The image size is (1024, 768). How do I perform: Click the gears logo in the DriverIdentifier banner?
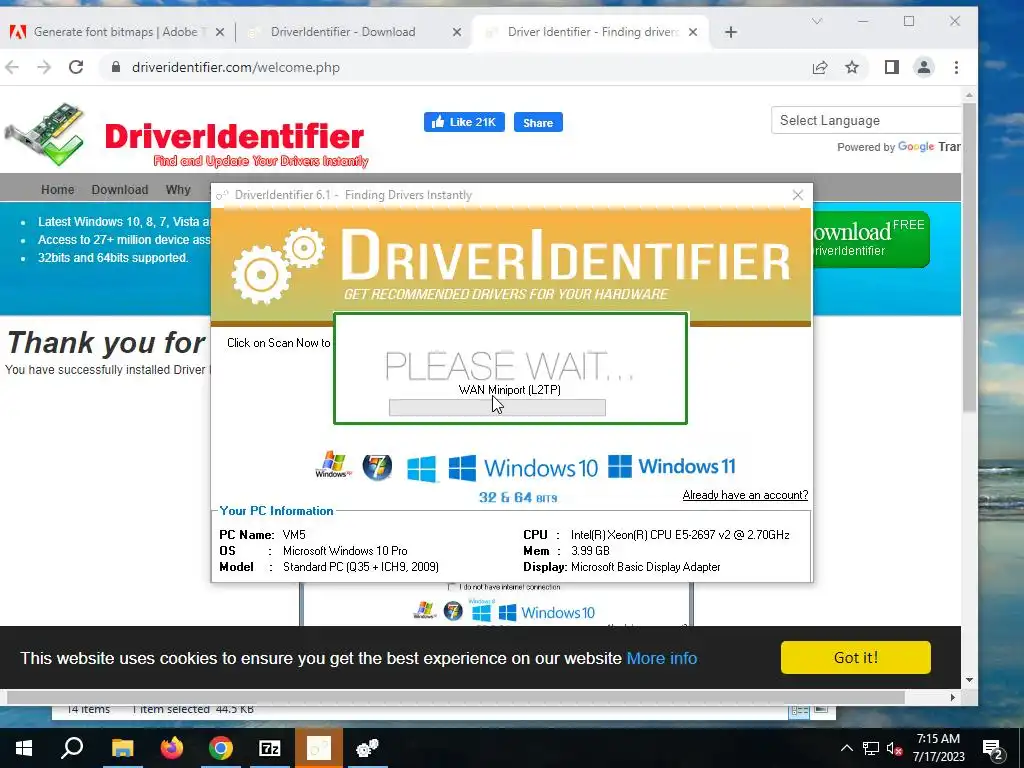point(278,264)
